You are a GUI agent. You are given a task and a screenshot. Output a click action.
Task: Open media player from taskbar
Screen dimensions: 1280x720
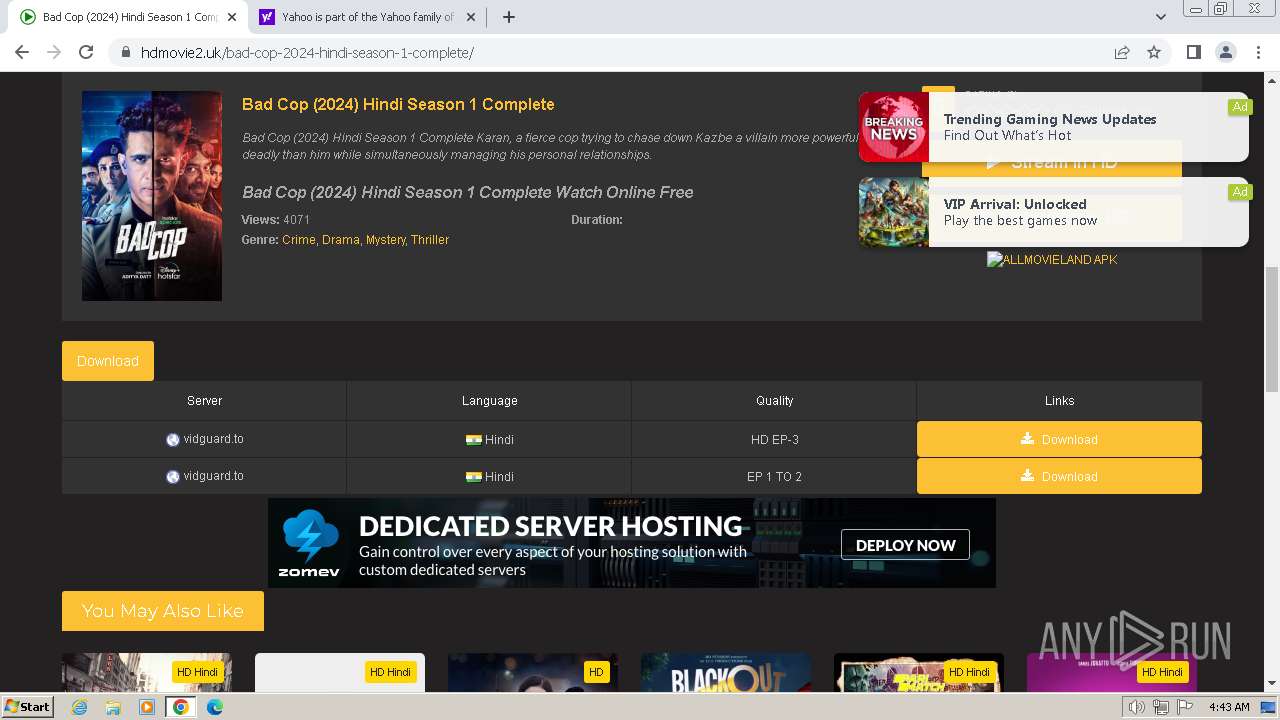coord(147,707)
